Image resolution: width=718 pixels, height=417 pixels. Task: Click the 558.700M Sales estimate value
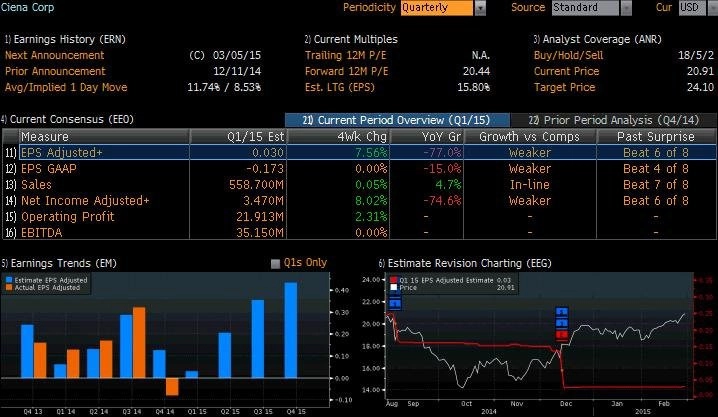coord(256,185)
